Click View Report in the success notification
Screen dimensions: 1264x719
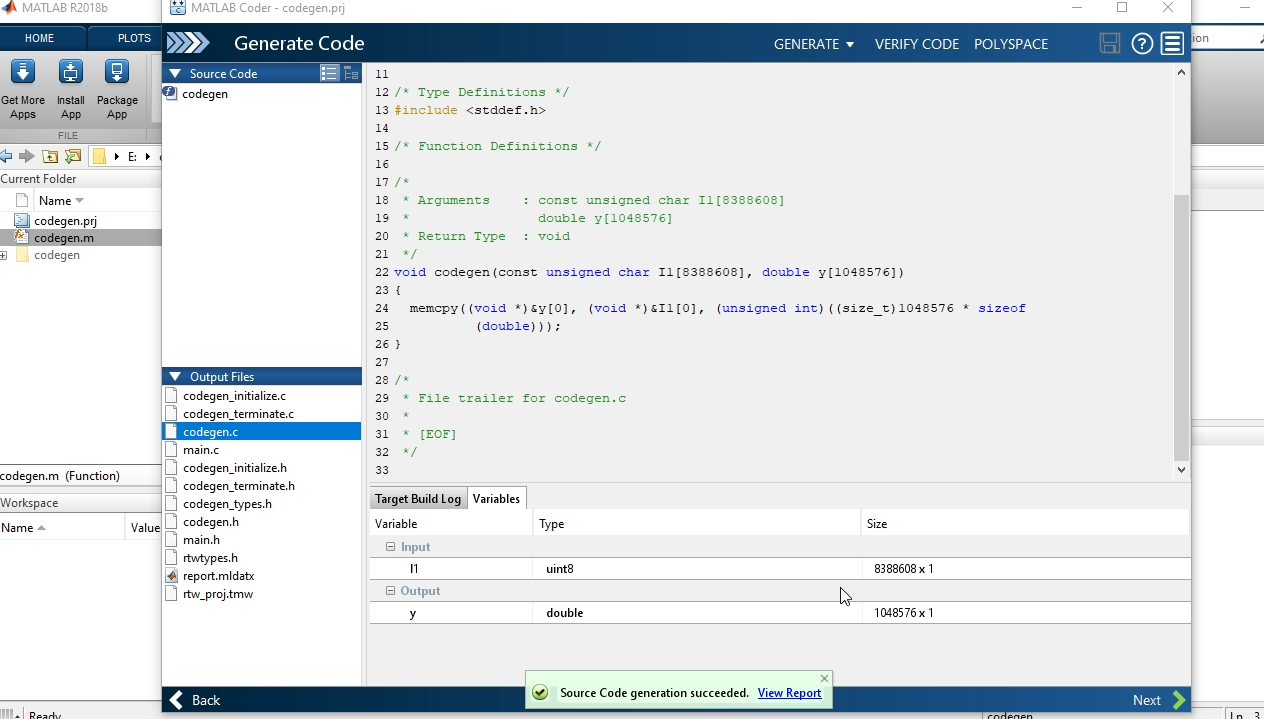click(789, 692)
